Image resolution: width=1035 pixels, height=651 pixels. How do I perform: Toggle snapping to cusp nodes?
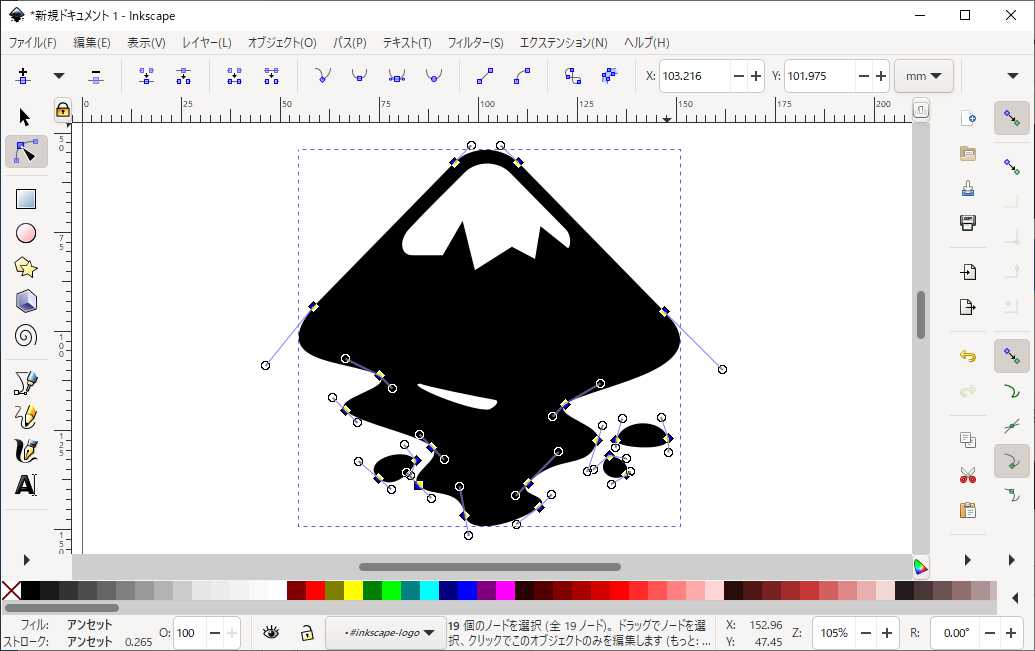click(x=1012, y=461)
